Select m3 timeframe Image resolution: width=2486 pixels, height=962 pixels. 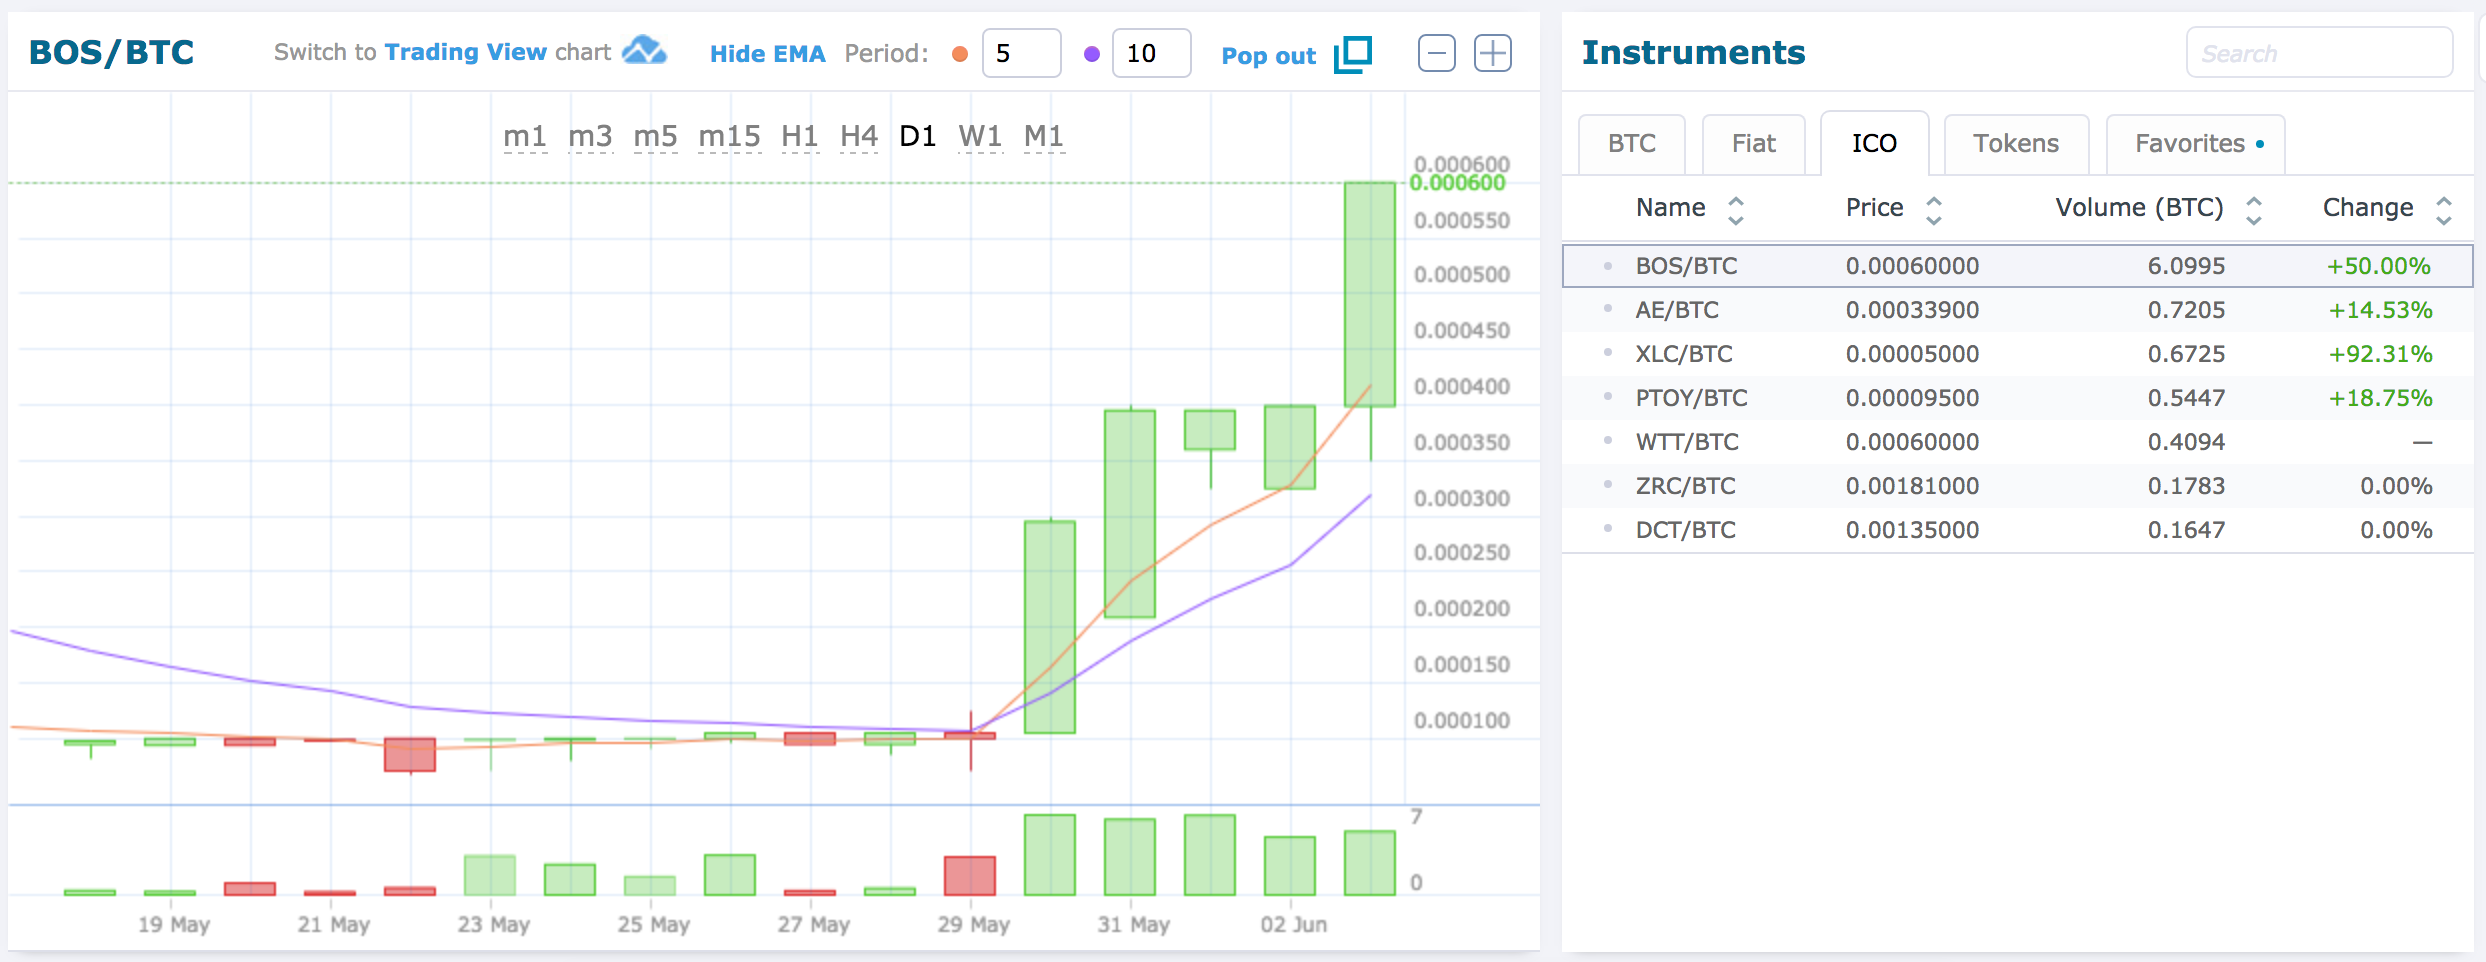[x=590, y=136]
